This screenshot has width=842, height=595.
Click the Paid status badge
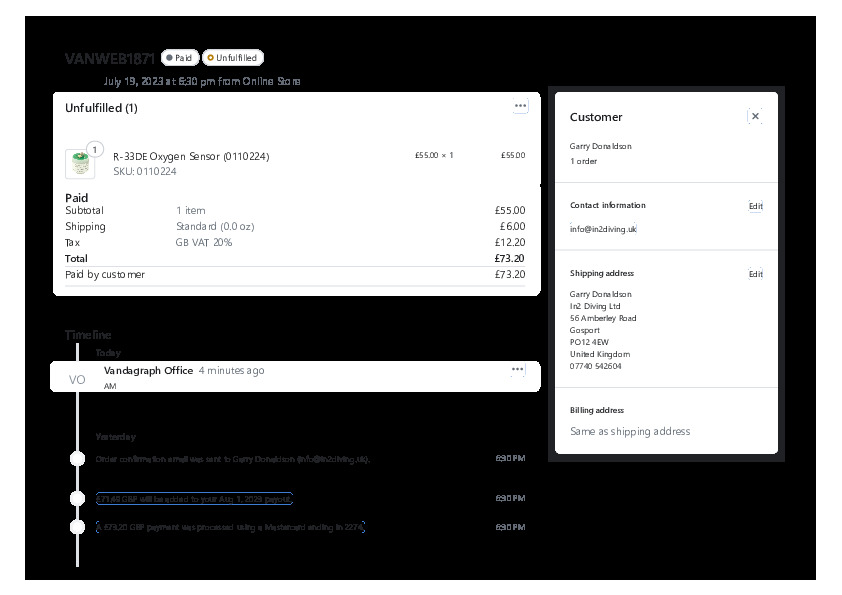pos(180,58)
